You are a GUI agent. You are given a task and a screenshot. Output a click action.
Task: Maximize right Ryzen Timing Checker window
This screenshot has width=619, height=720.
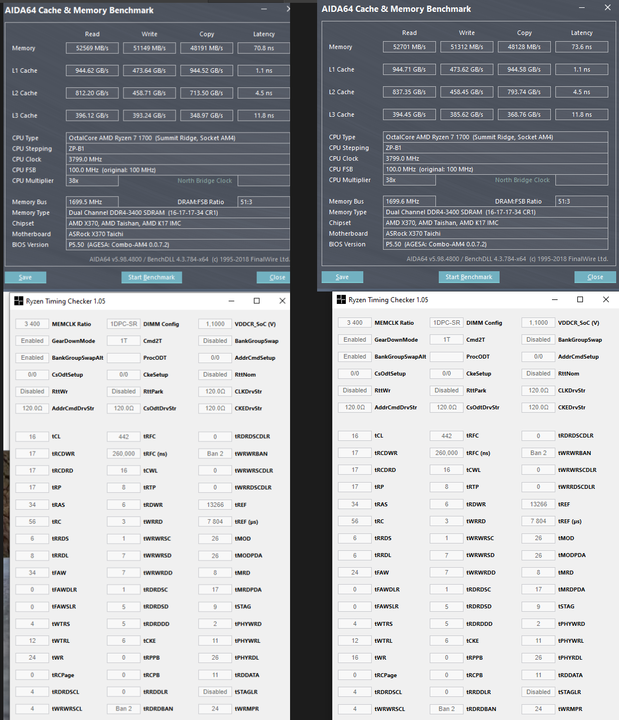pos(580,299)
